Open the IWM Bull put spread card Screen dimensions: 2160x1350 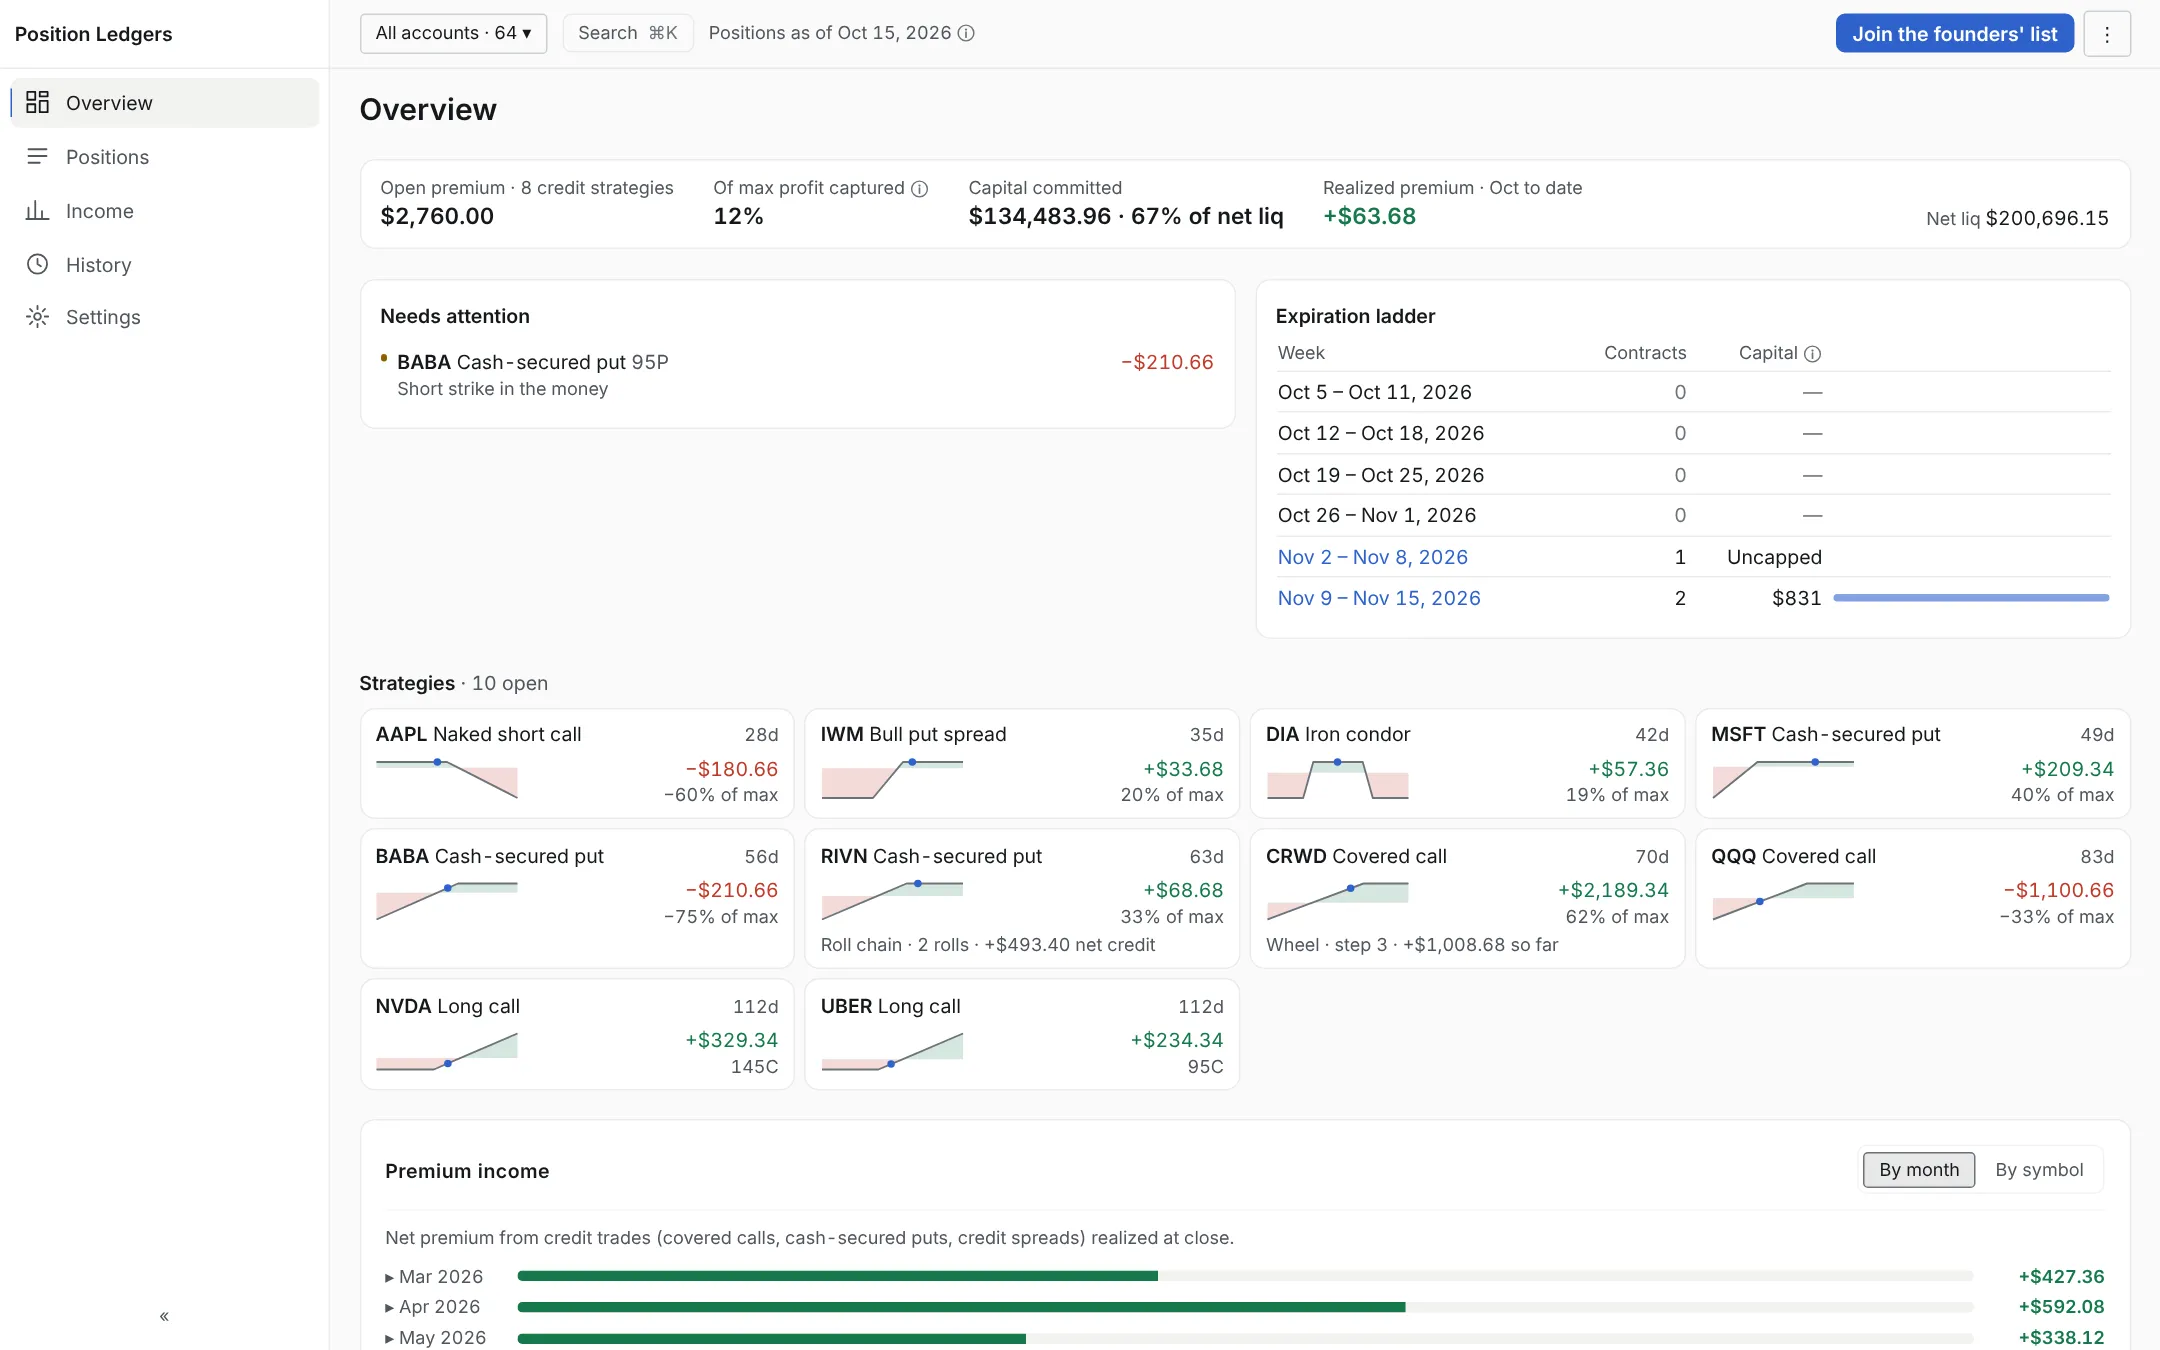(1022, 763)
